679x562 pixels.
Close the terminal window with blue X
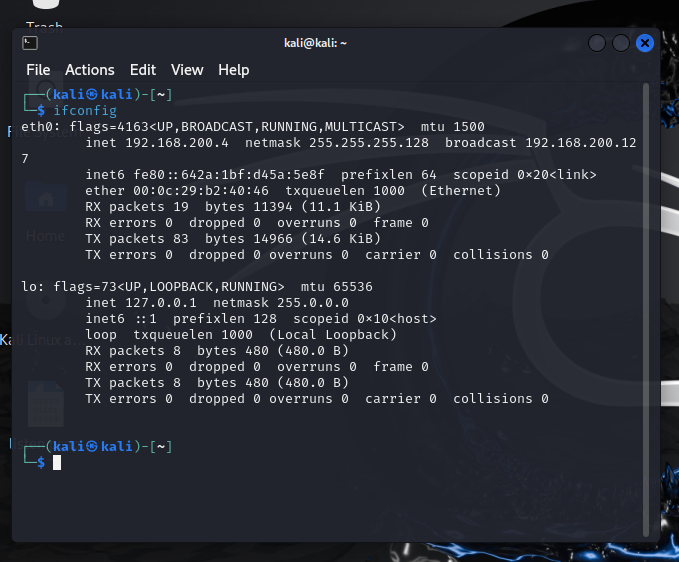coord(644,43)
